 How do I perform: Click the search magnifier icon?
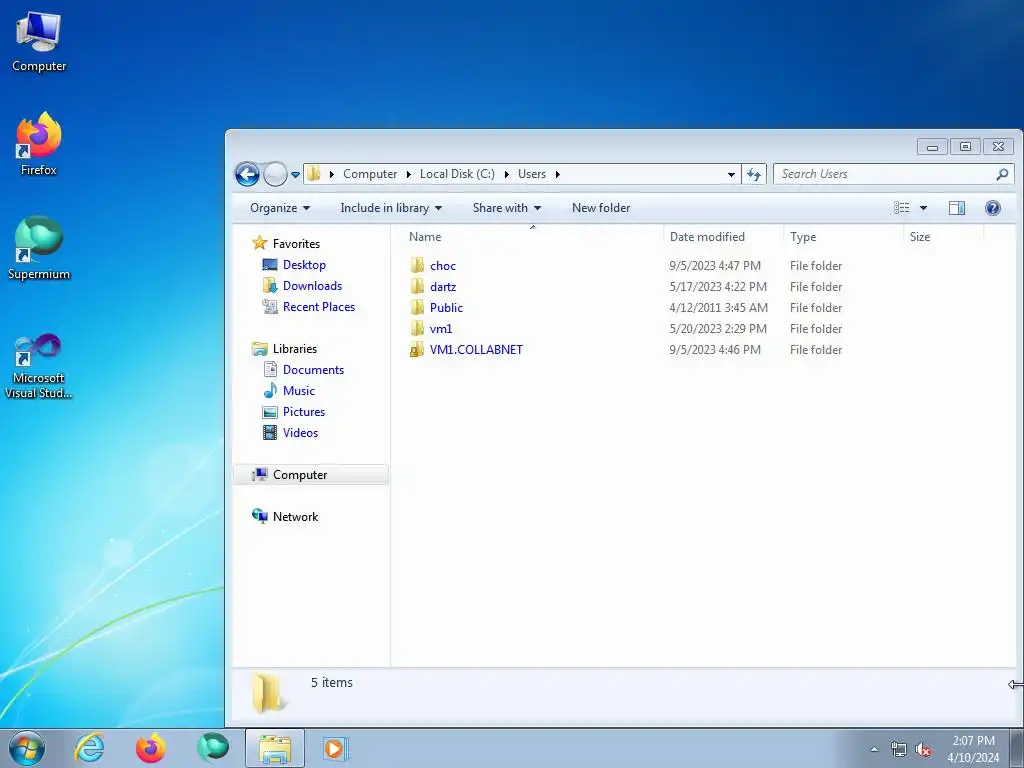point(1002,174)
